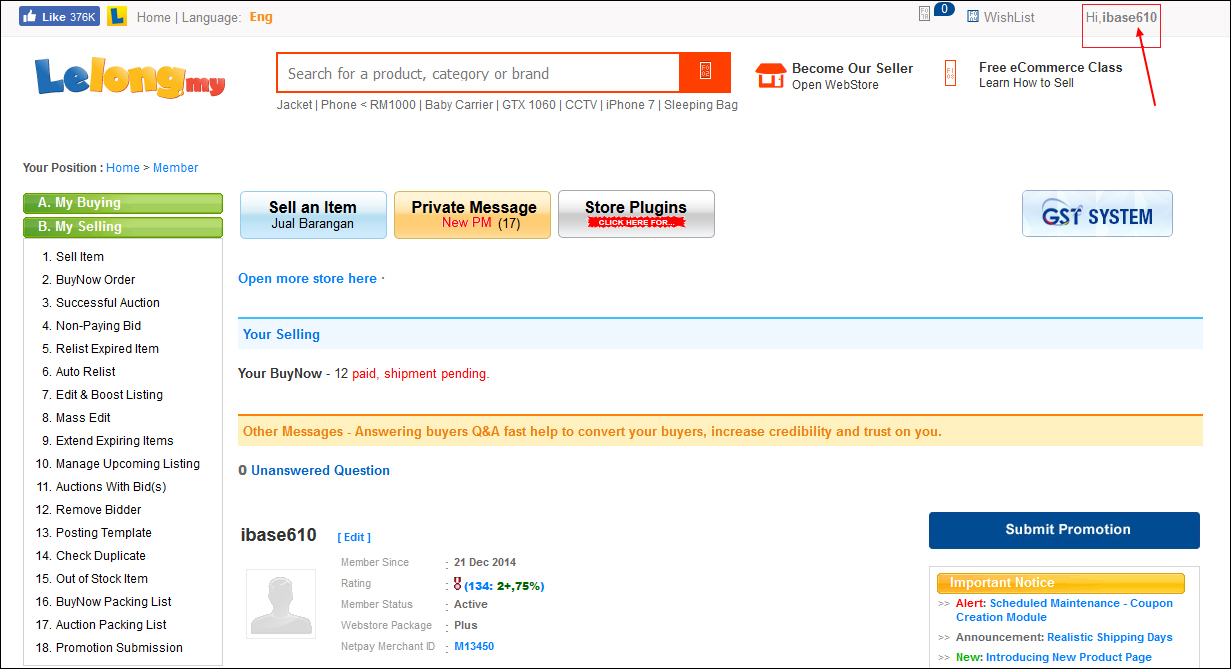Click Member in the breadcrumb
Viewport: 1231px width, 669px height.
point(175,168)
